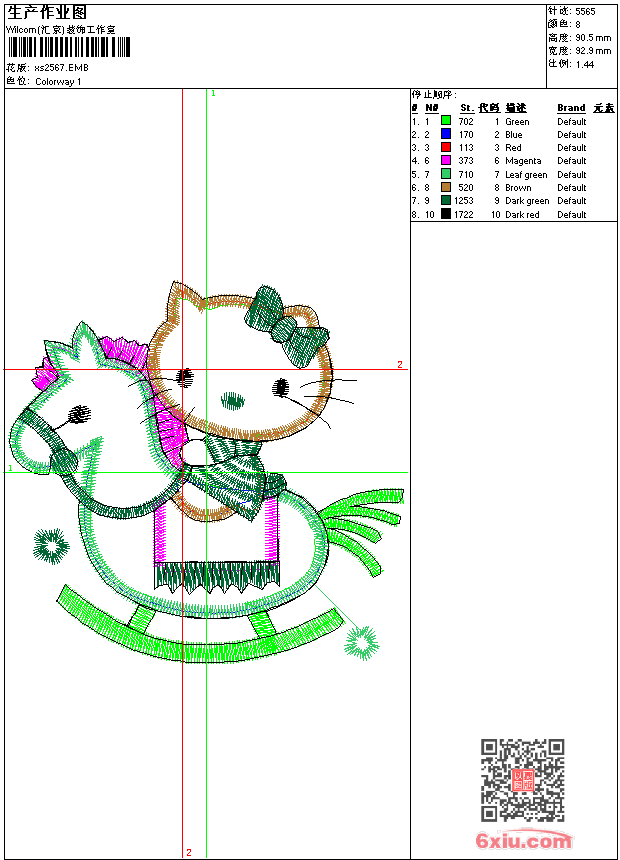Viewport: 620px width, 860px height.
Task: Select the Dark red color swatch
Action: (446, 214)
